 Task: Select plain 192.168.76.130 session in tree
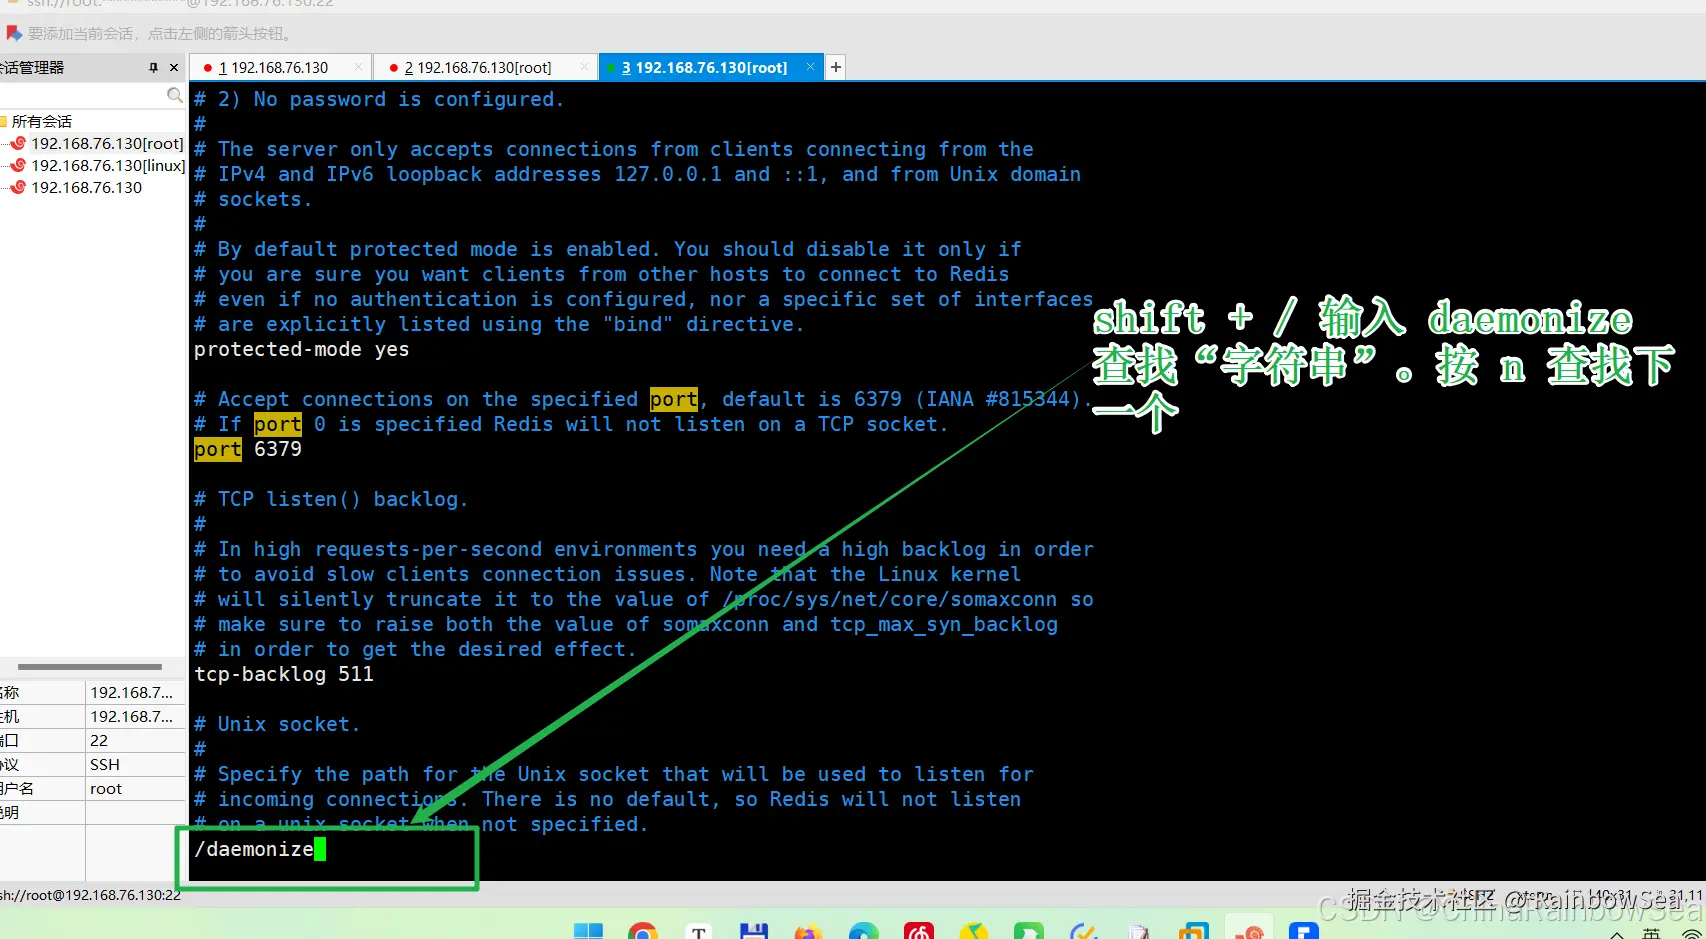point(86,187)
